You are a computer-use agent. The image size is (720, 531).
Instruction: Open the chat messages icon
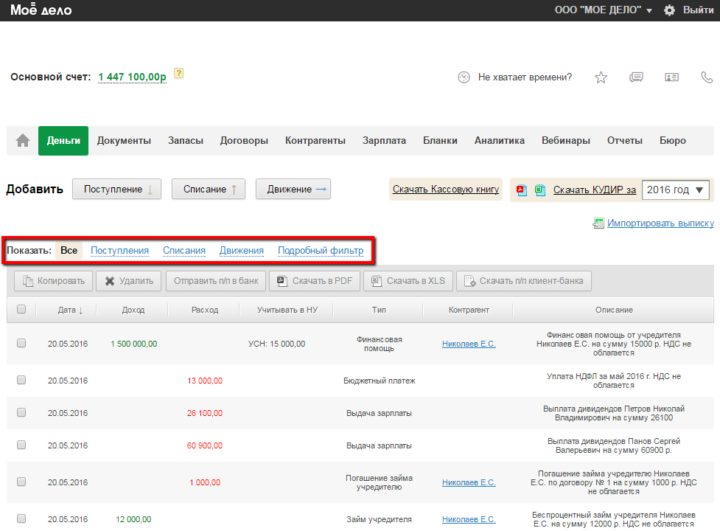coord(636,77)
